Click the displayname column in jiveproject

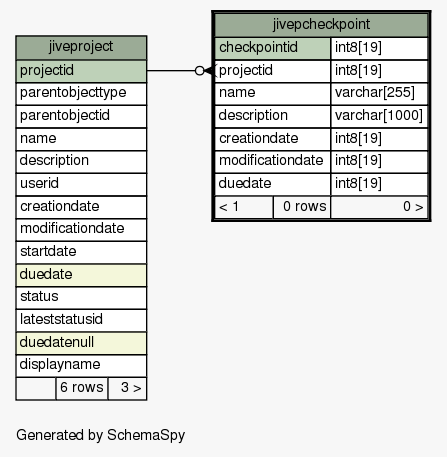coord(81,366)
